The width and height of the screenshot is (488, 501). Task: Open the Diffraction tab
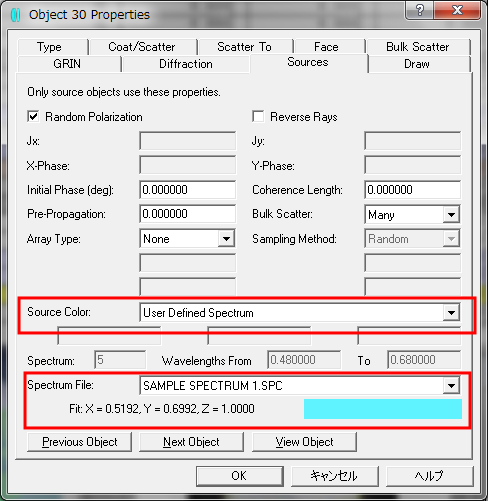pos(186,64)
